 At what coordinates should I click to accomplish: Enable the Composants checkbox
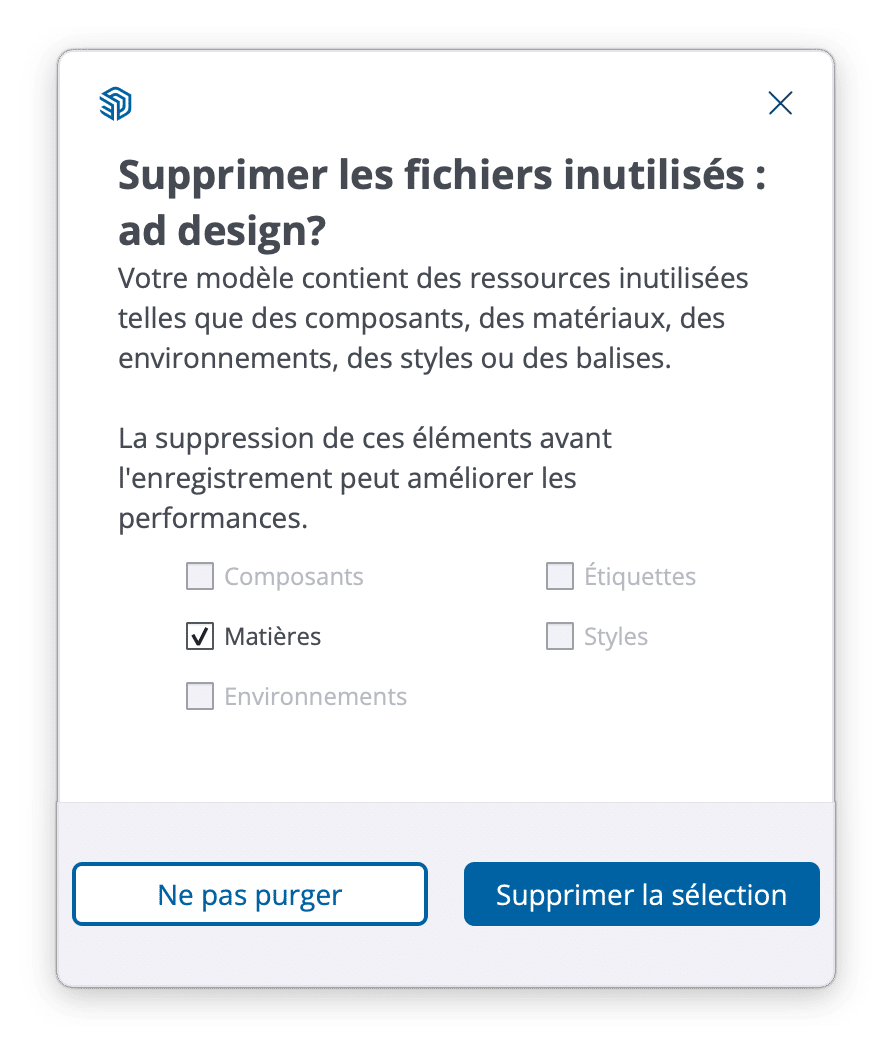(x=200, y=577)
